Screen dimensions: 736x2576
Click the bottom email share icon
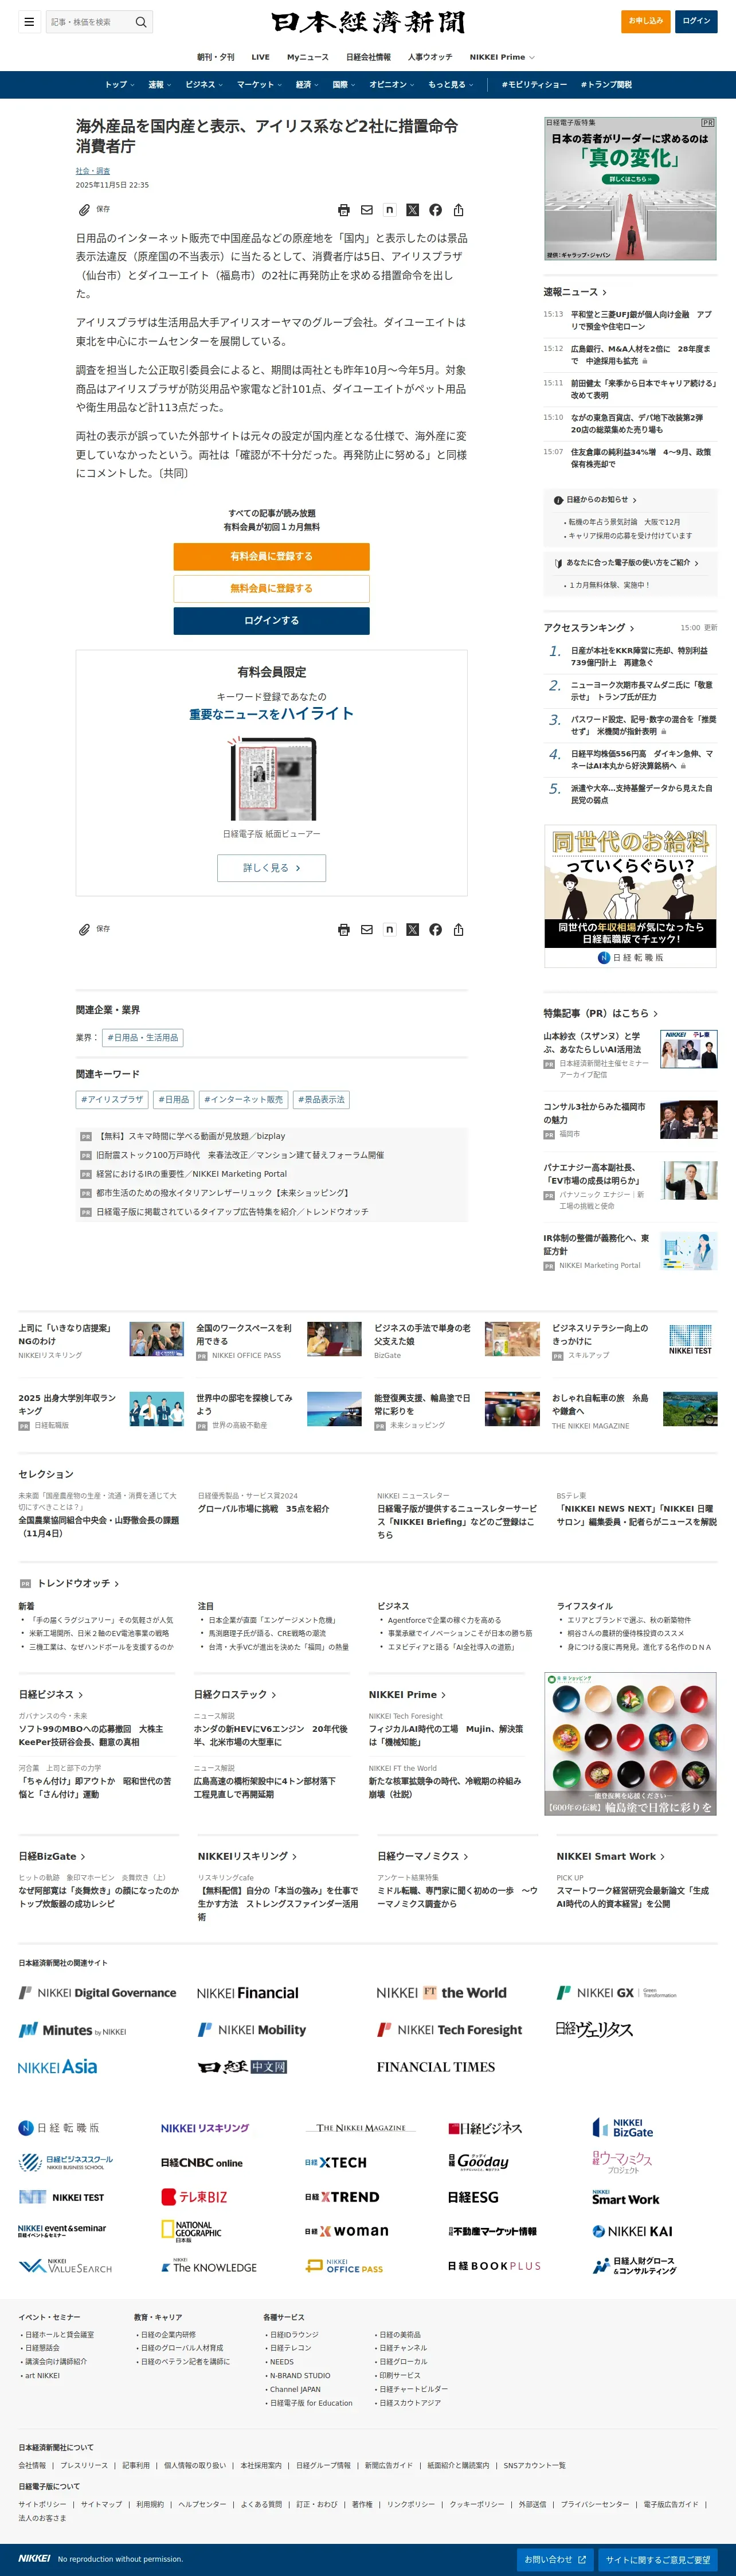click(x=367, y=930)
